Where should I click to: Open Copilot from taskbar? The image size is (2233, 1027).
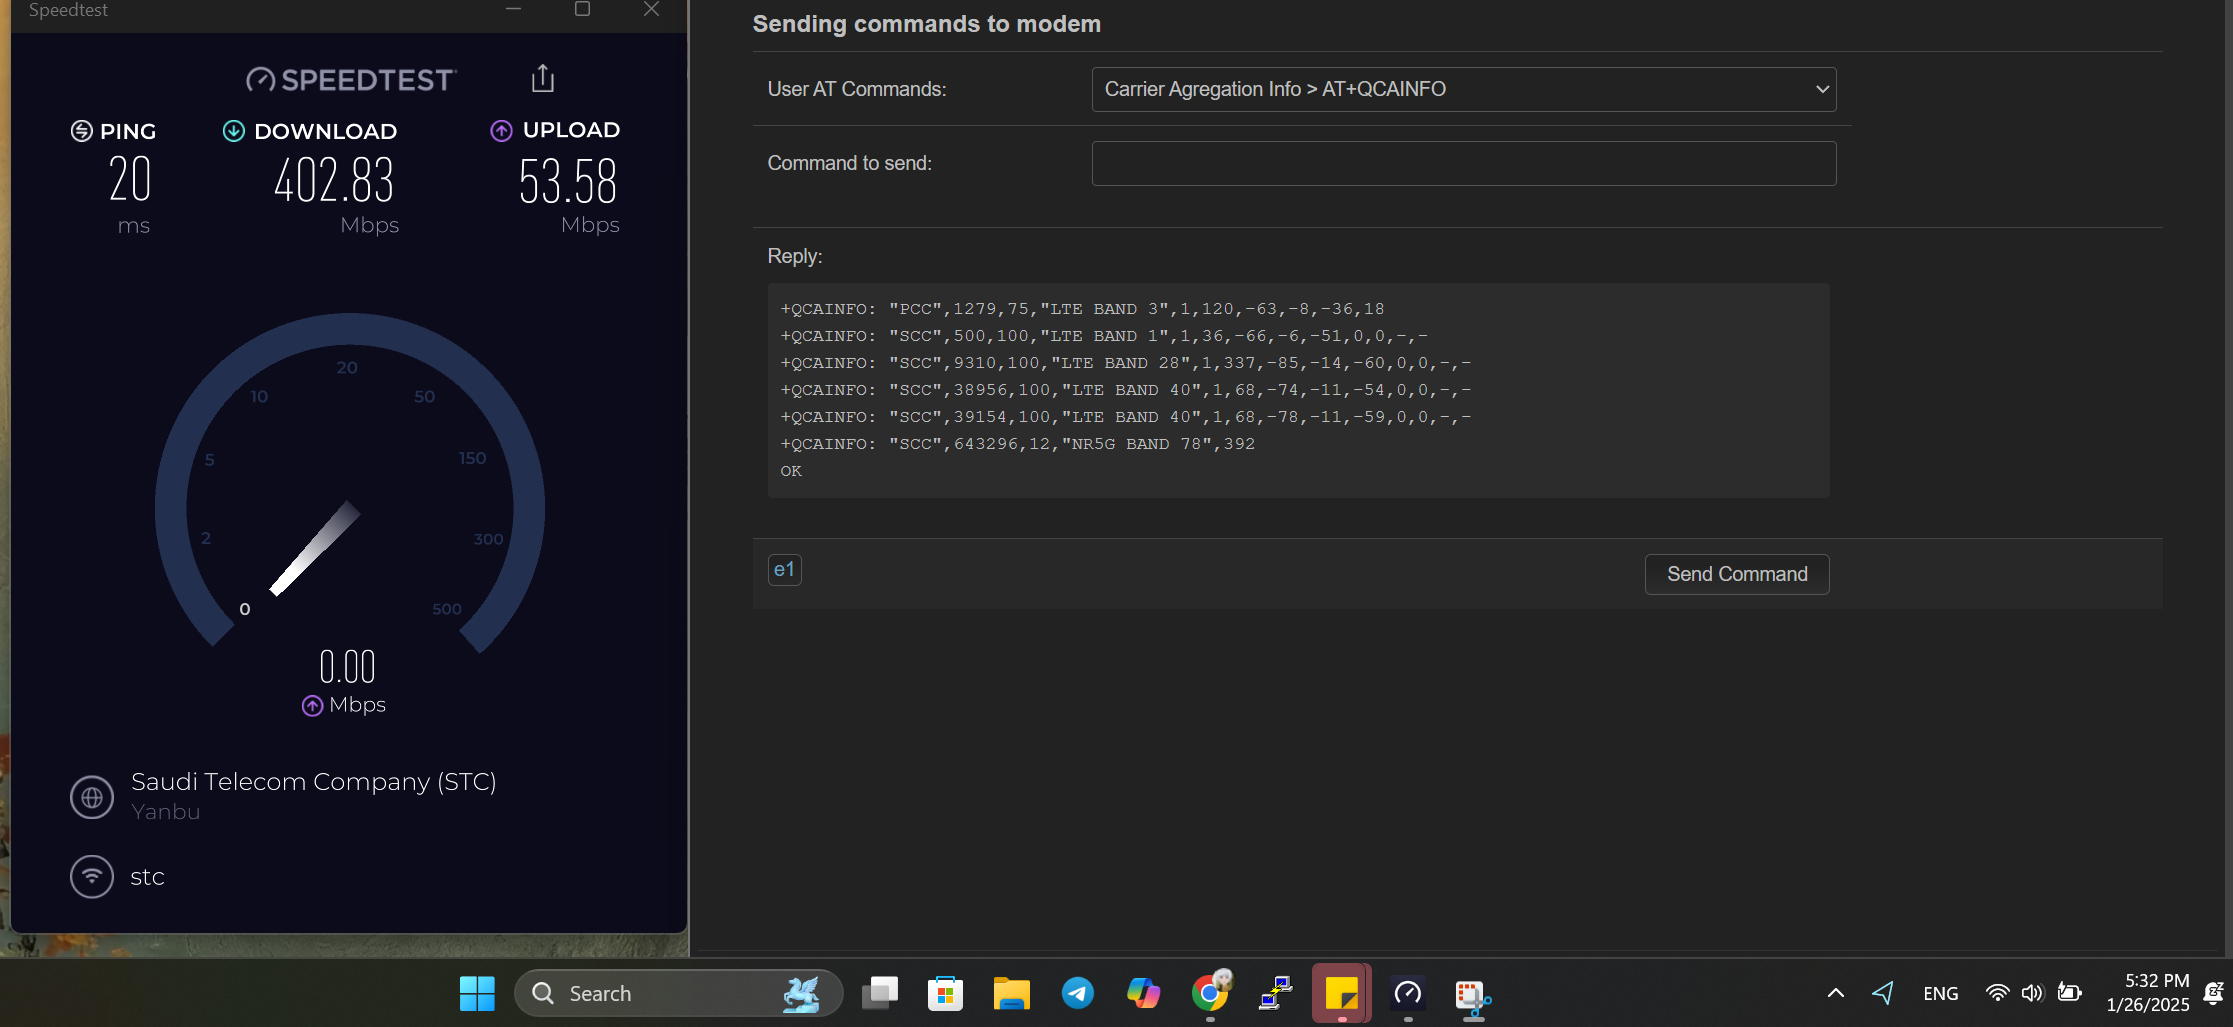pos(1143,993)
